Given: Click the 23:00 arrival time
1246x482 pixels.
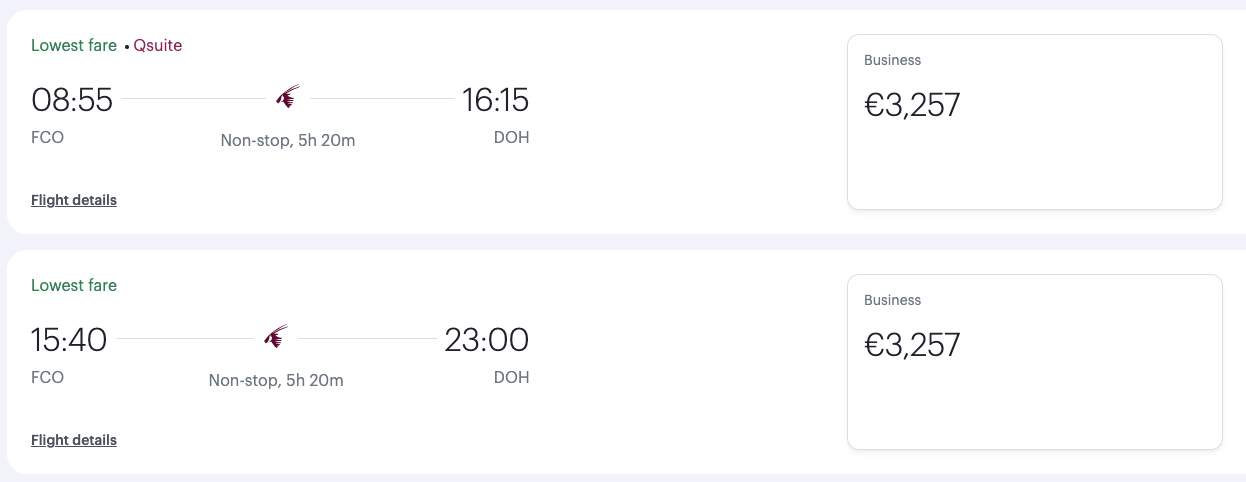Looking at the screenshot, I should click(x=487, y=340).
